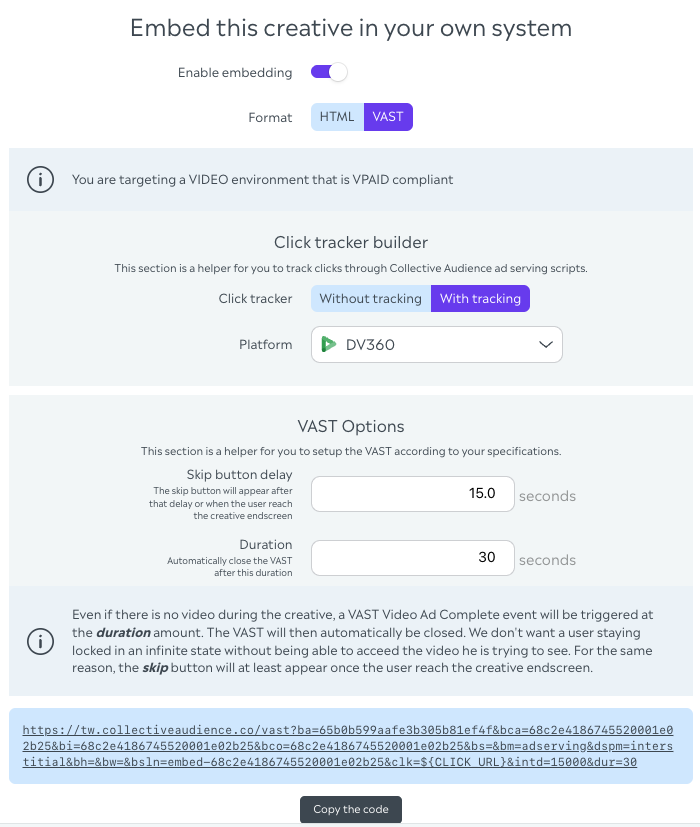The width and height of the screenshot is (700, 827).
Task: Click the chevron arrow of the Platform dropdown
Action: [x=546, y=345]
